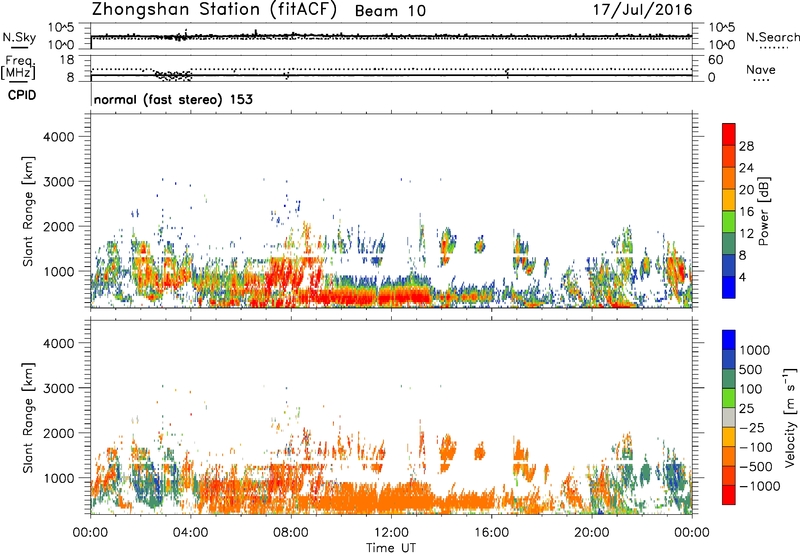
Task: Click the 'Zhongshan Station (fitACF)' title
Action: pos(214,10)
